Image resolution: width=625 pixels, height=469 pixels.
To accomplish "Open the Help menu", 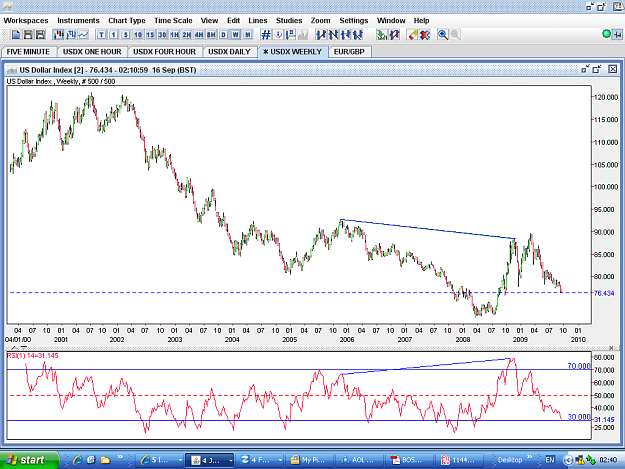I will pos(421,20).
